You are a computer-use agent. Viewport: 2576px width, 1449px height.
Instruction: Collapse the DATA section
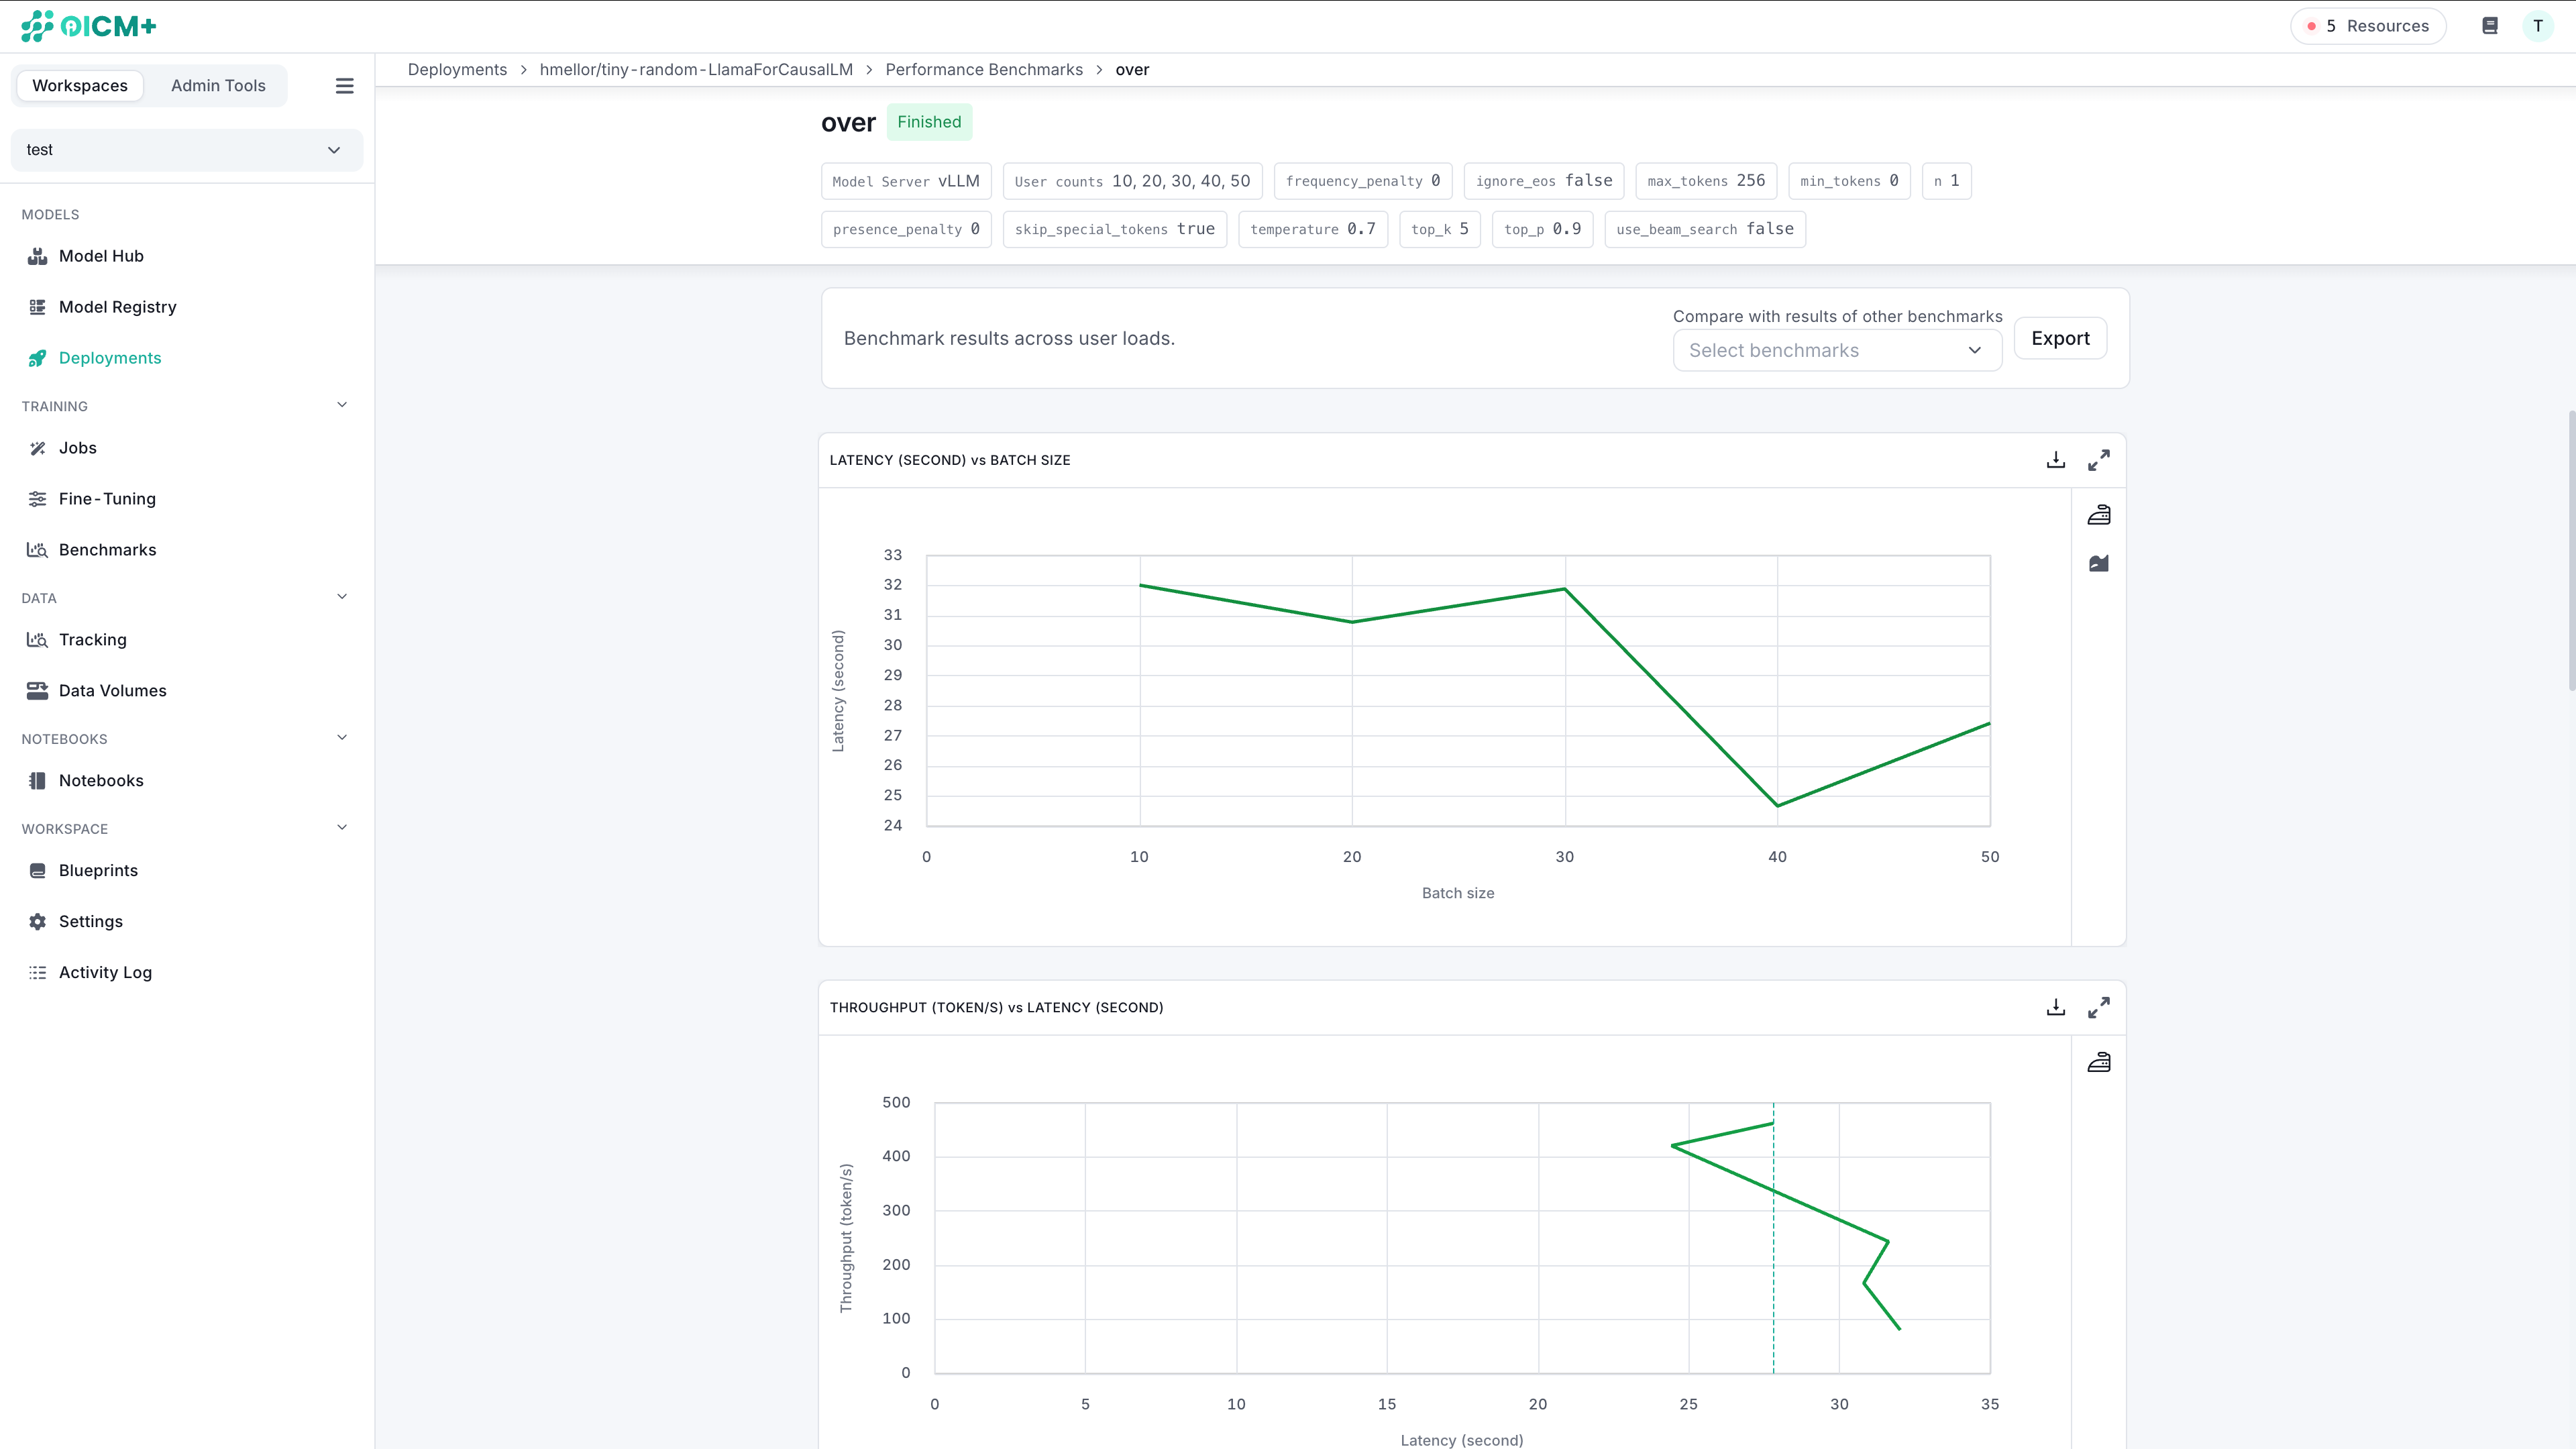pos(342,597)
